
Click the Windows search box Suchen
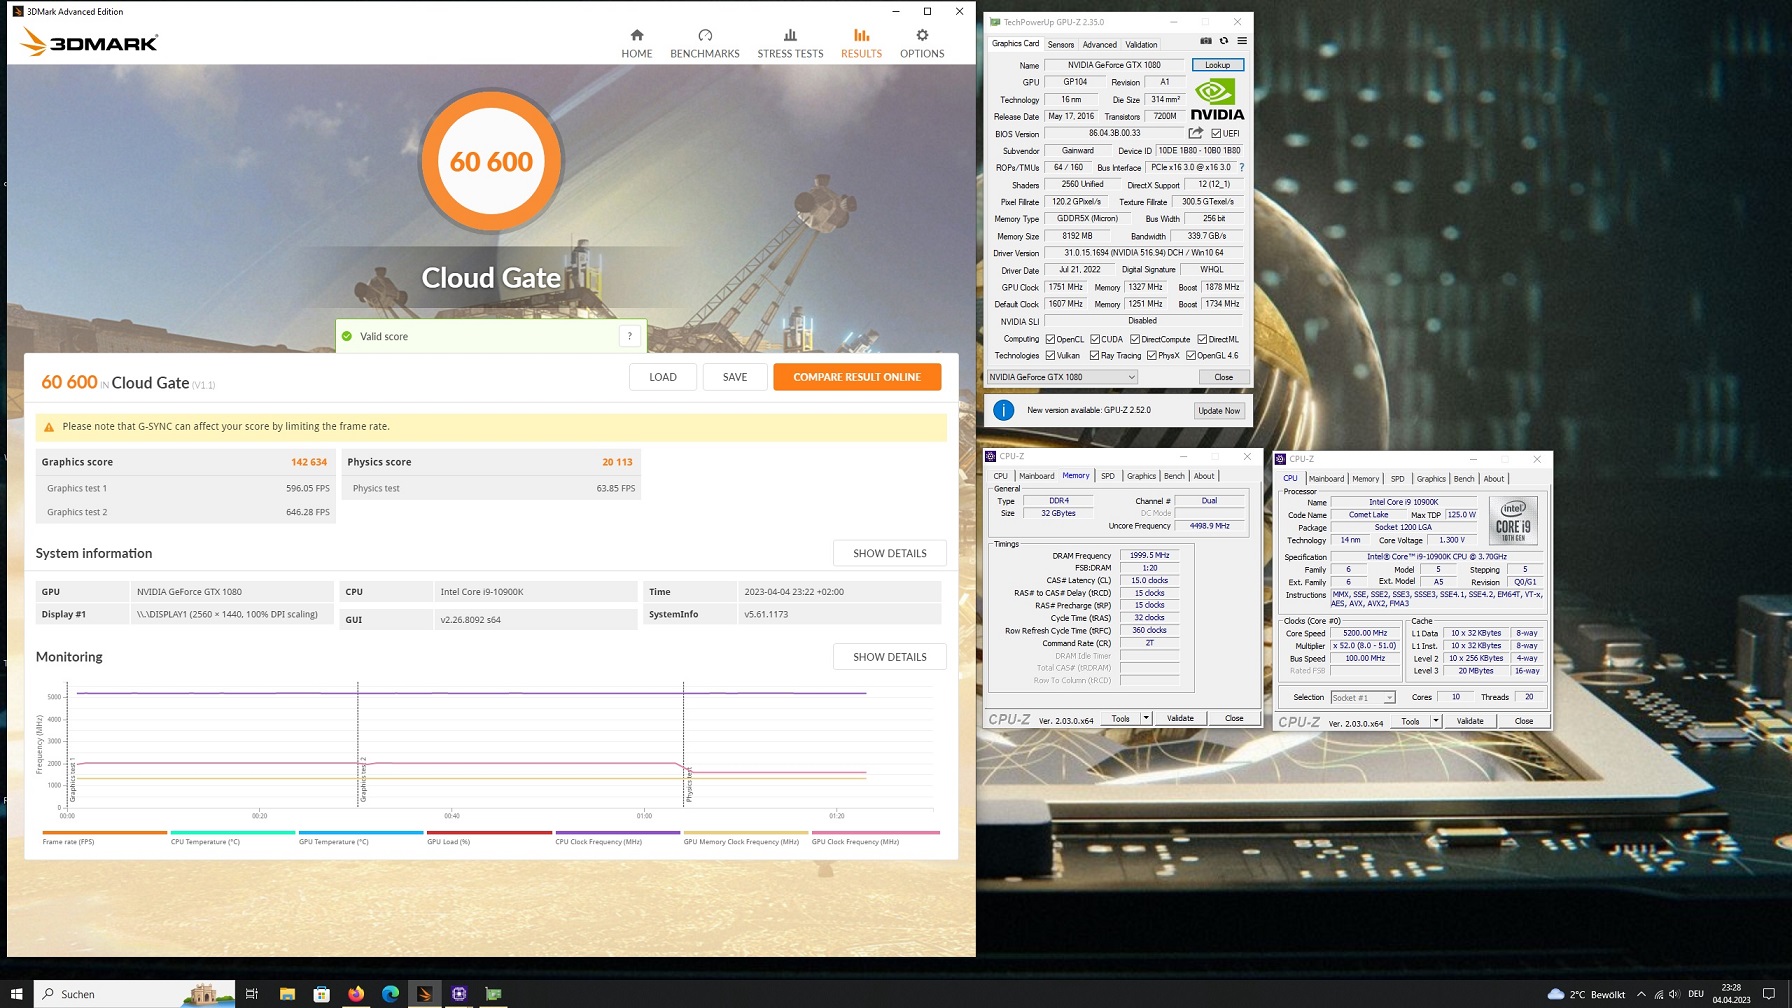(135, 994)
